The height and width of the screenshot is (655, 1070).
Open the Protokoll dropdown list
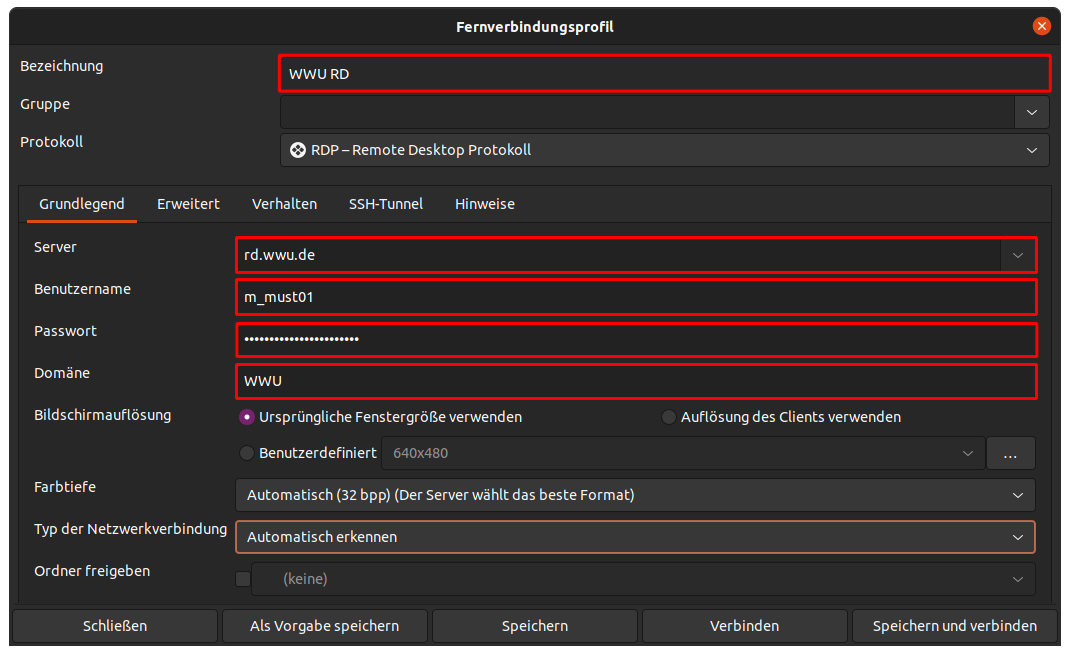[x=664, y=150]
